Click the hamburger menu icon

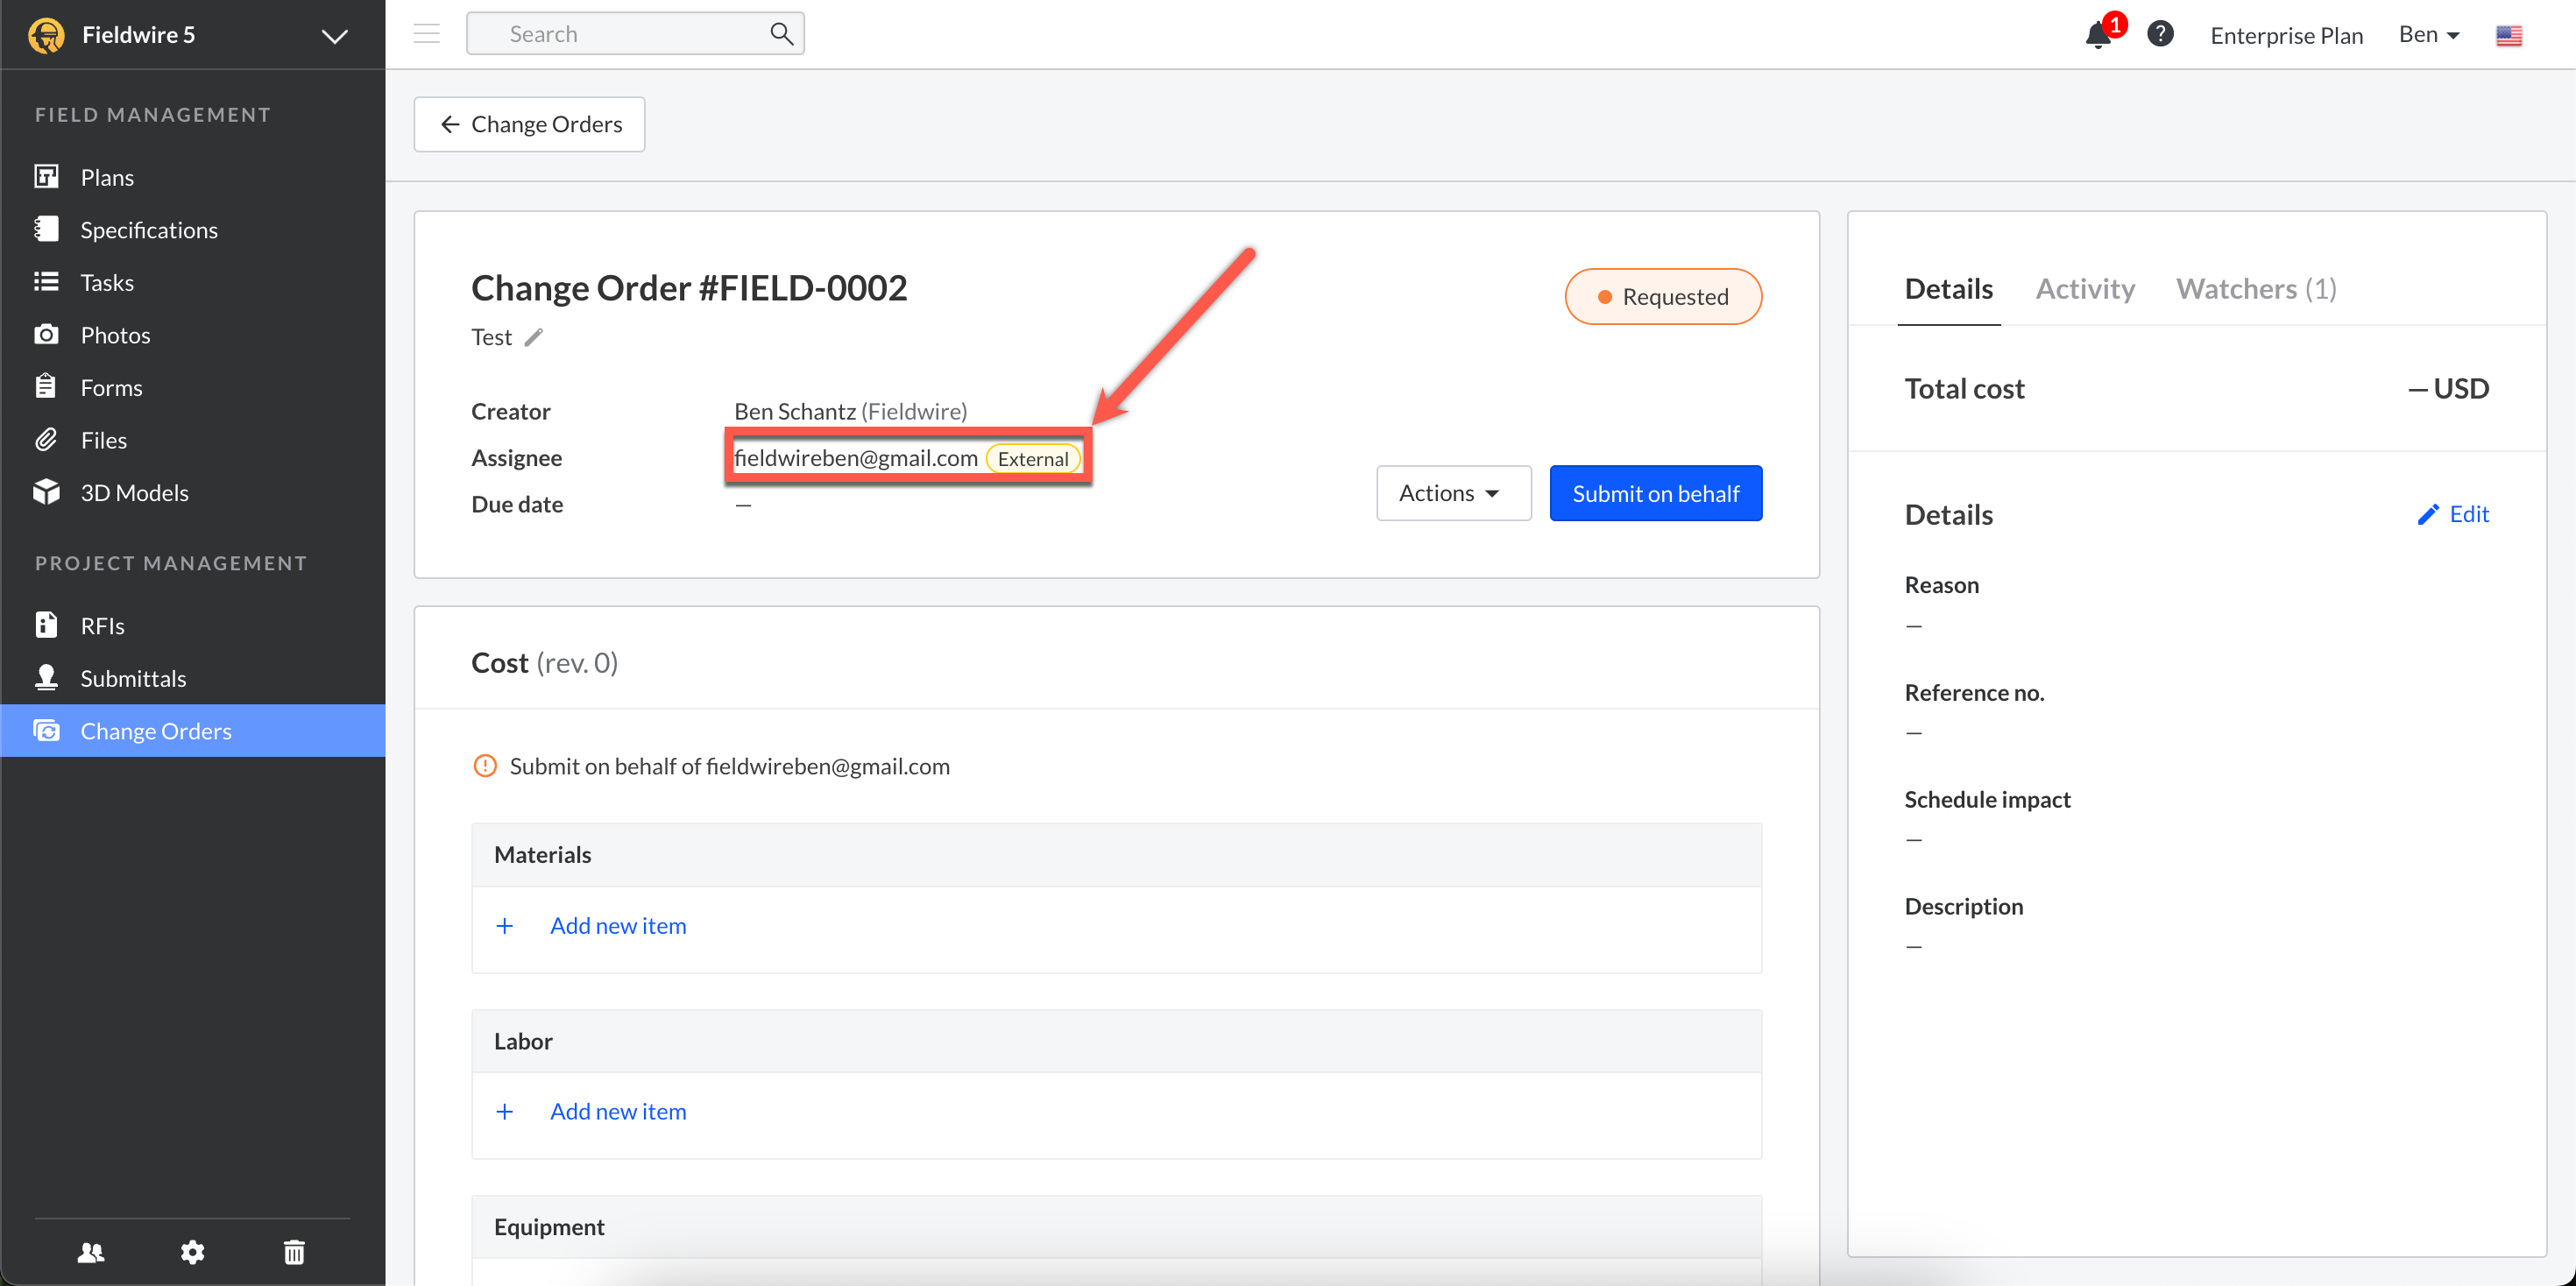[x=427, y=34]
